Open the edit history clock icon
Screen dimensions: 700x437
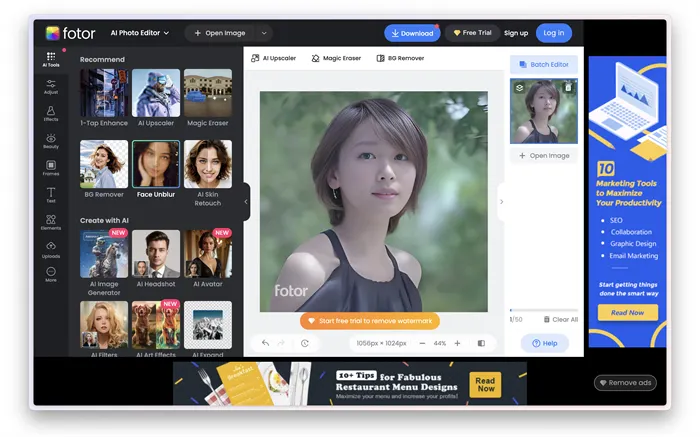point(305,343)
